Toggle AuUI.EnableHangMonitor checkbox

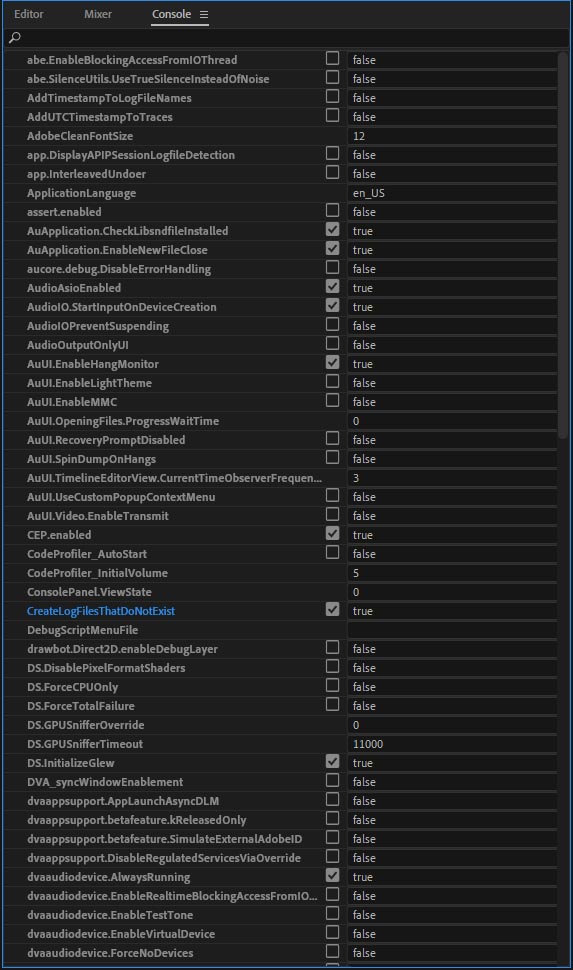coord(332,363)
